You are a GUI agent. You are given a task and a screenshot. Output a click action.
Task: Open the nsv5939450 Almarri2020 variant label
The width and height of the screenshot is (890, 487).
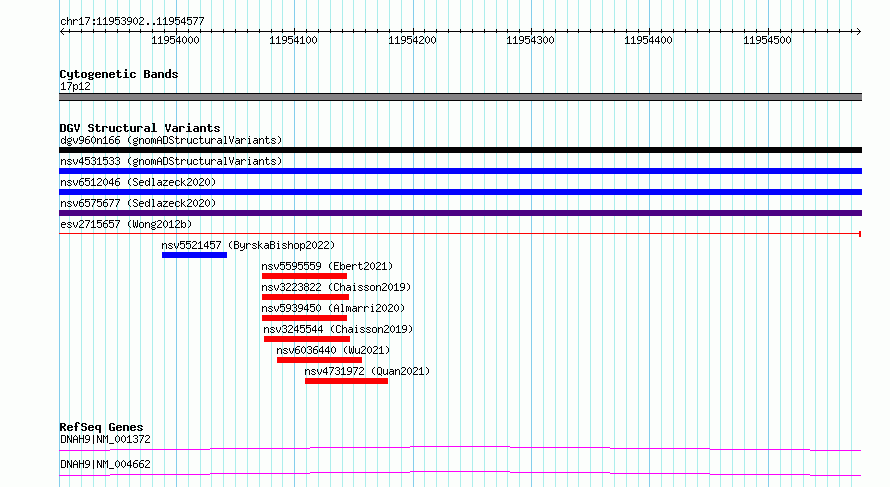point(333,308)
